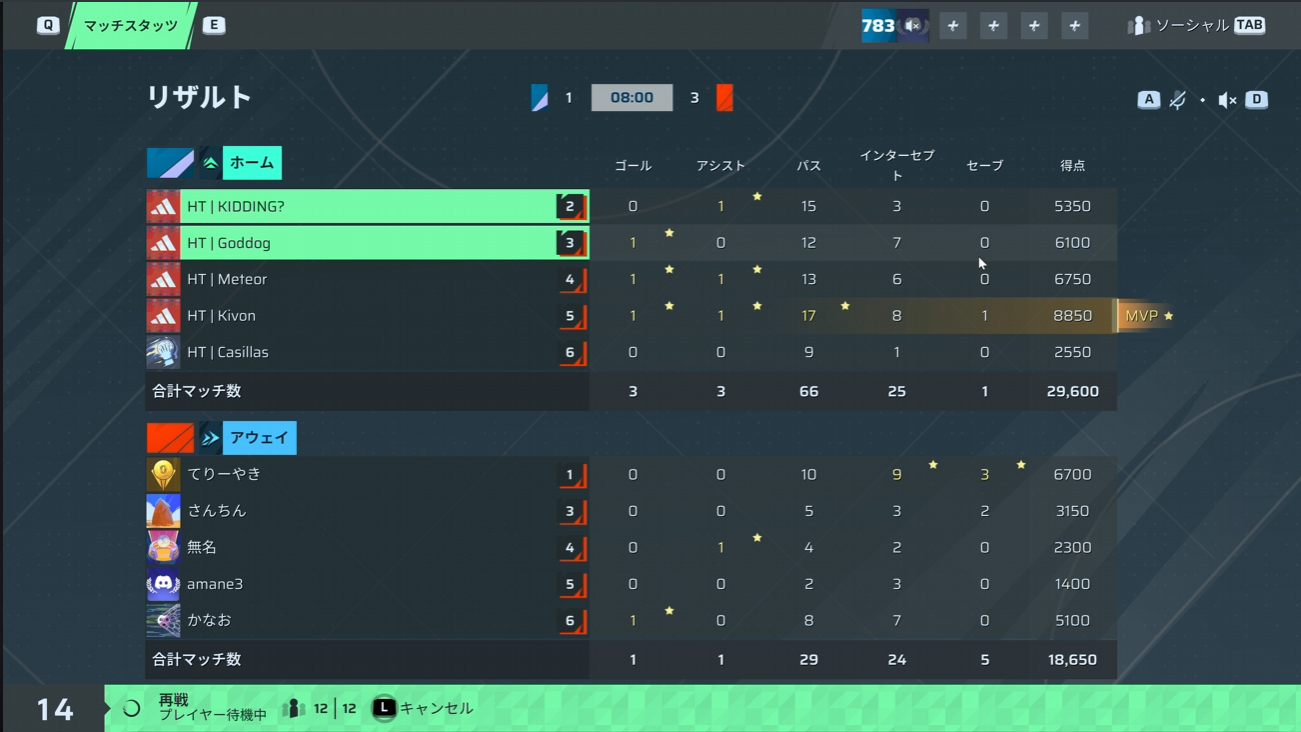Viewport: 1301px width, 732px height.
Task: Expand the ホーム team header
Action: tap(252, 163)
